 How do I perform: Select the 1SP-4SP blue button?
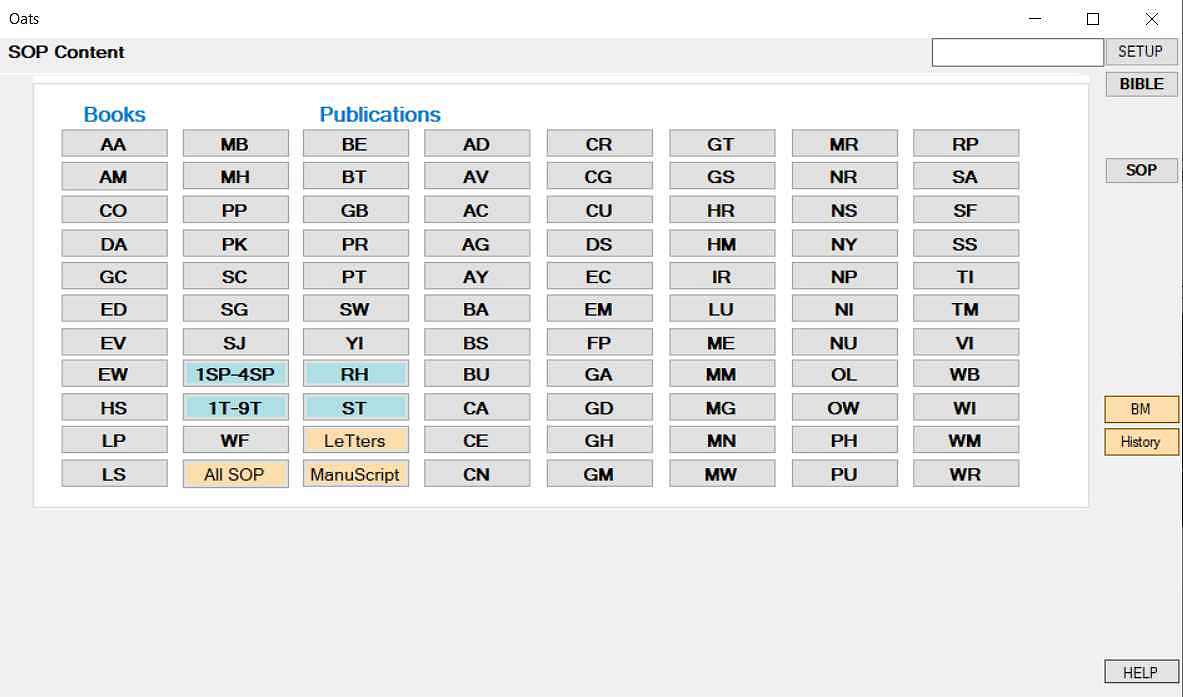(x=235, y=374)
